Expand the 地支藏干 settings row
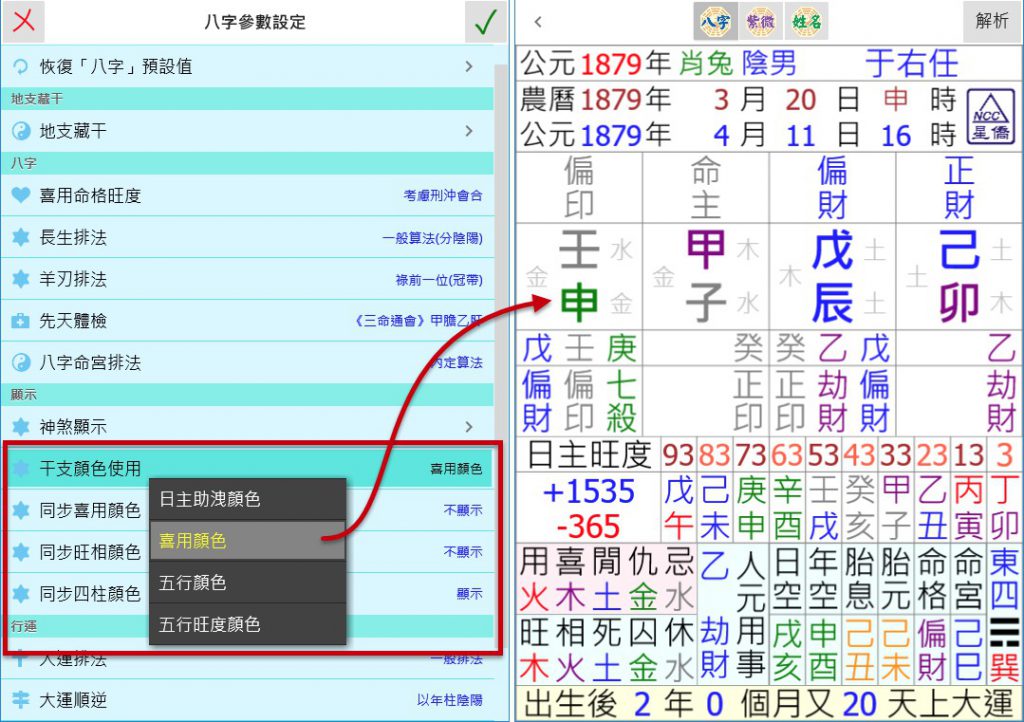 point(248,131)
